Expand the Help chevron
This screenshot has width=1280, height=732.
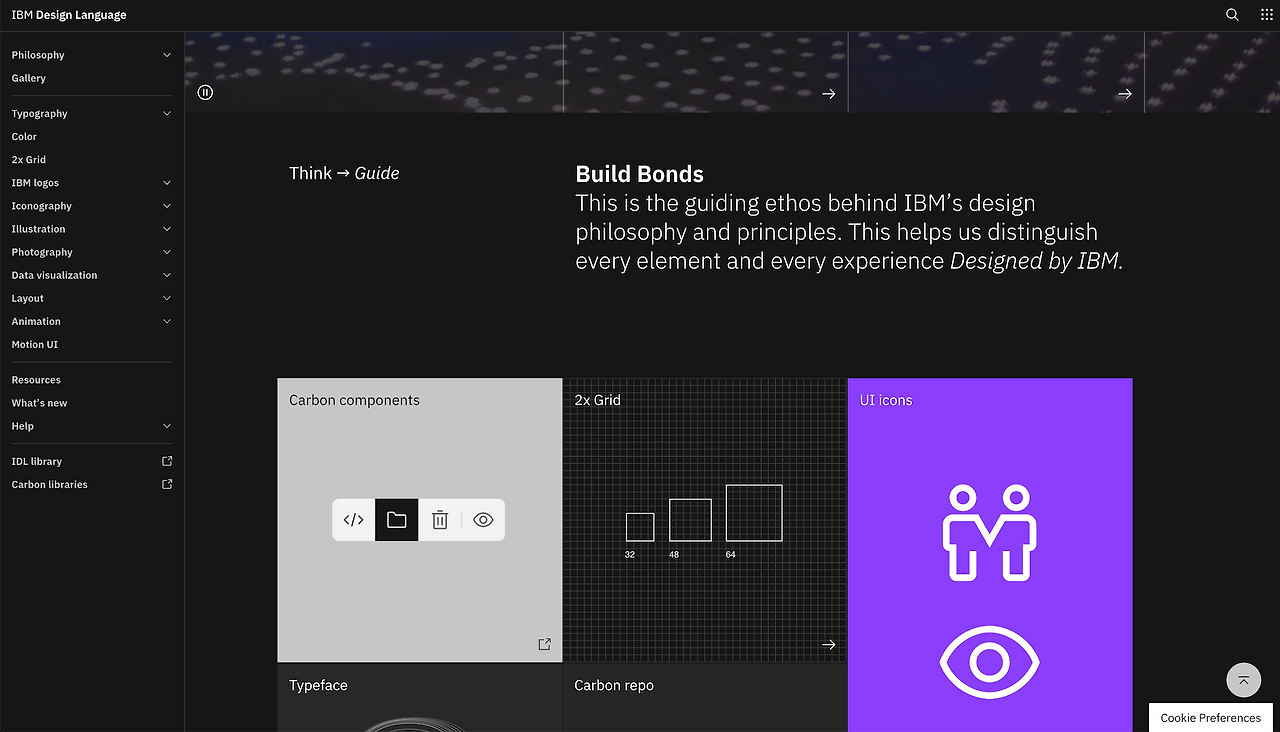click(x=167, y=426)
